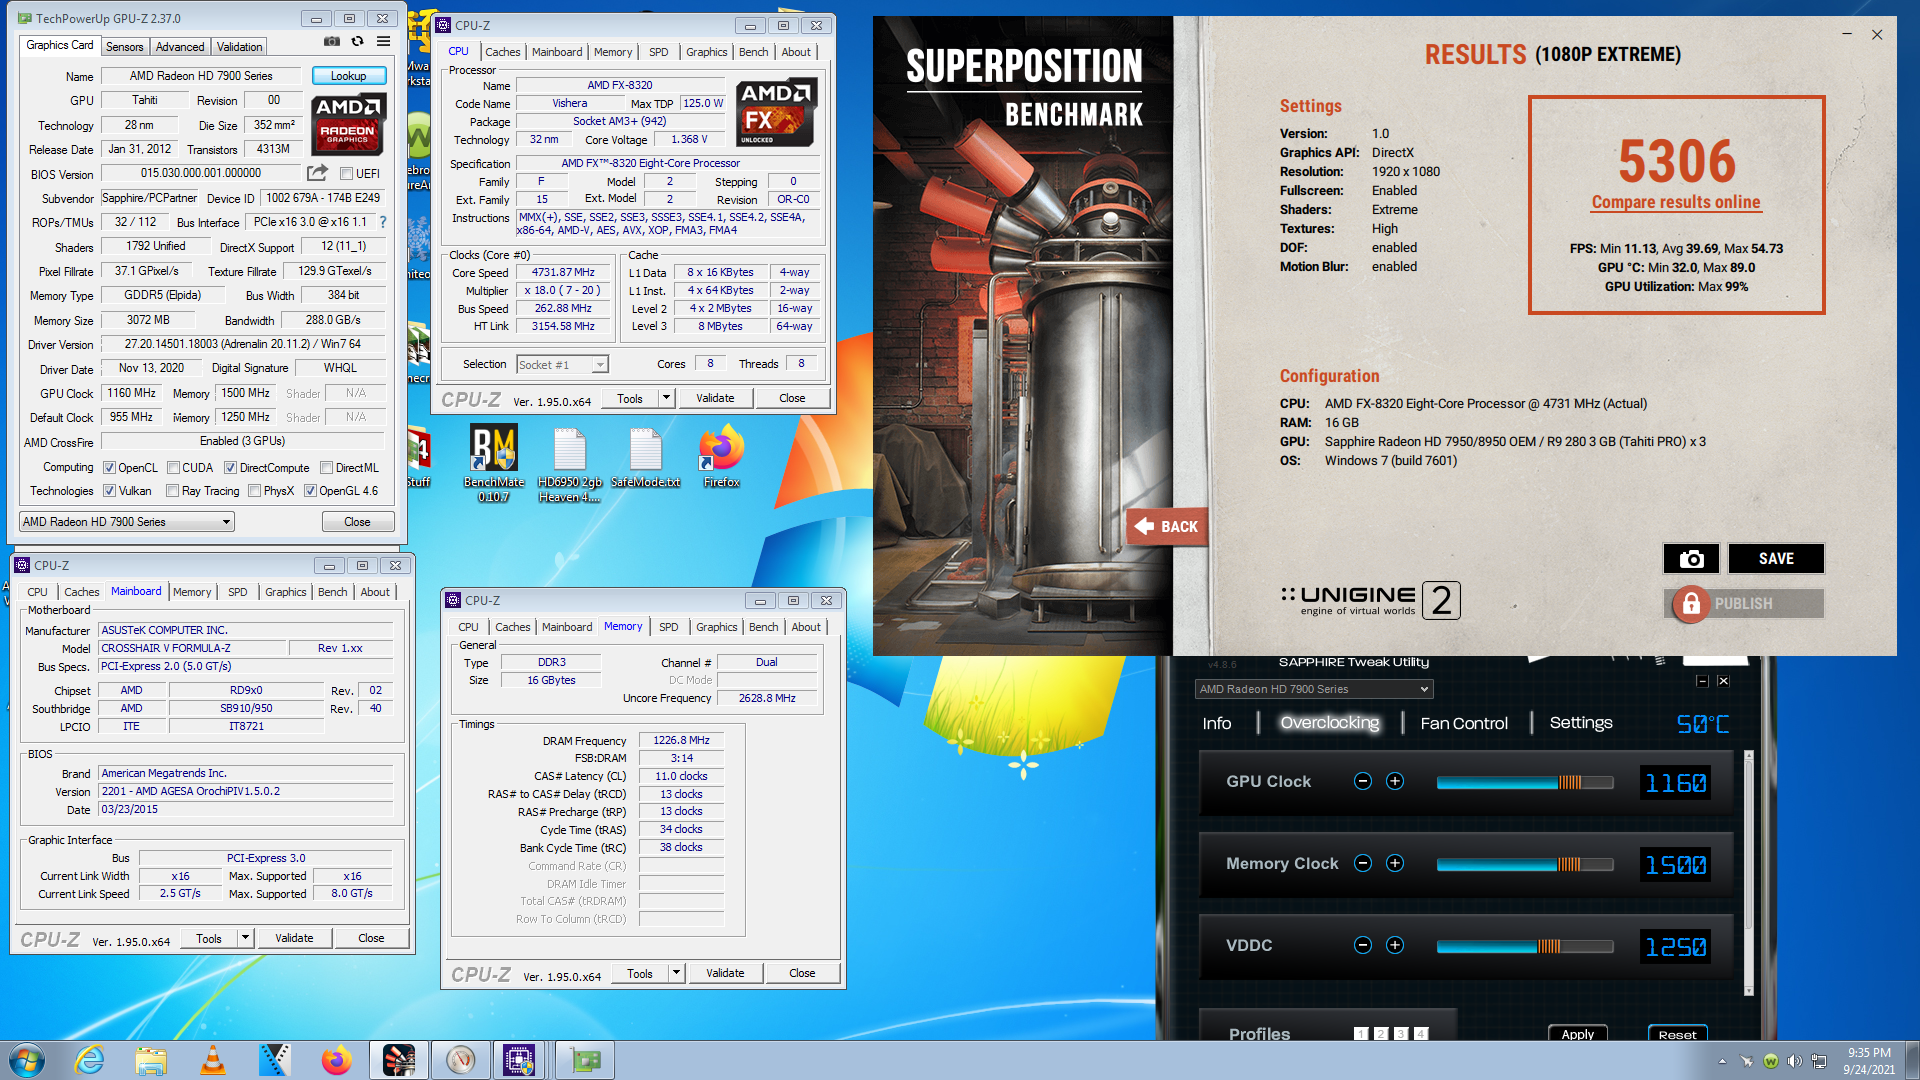Screen dimensions: 1920x1080
Task: Click BACK button in Superposition
Action: (1167, 527)
